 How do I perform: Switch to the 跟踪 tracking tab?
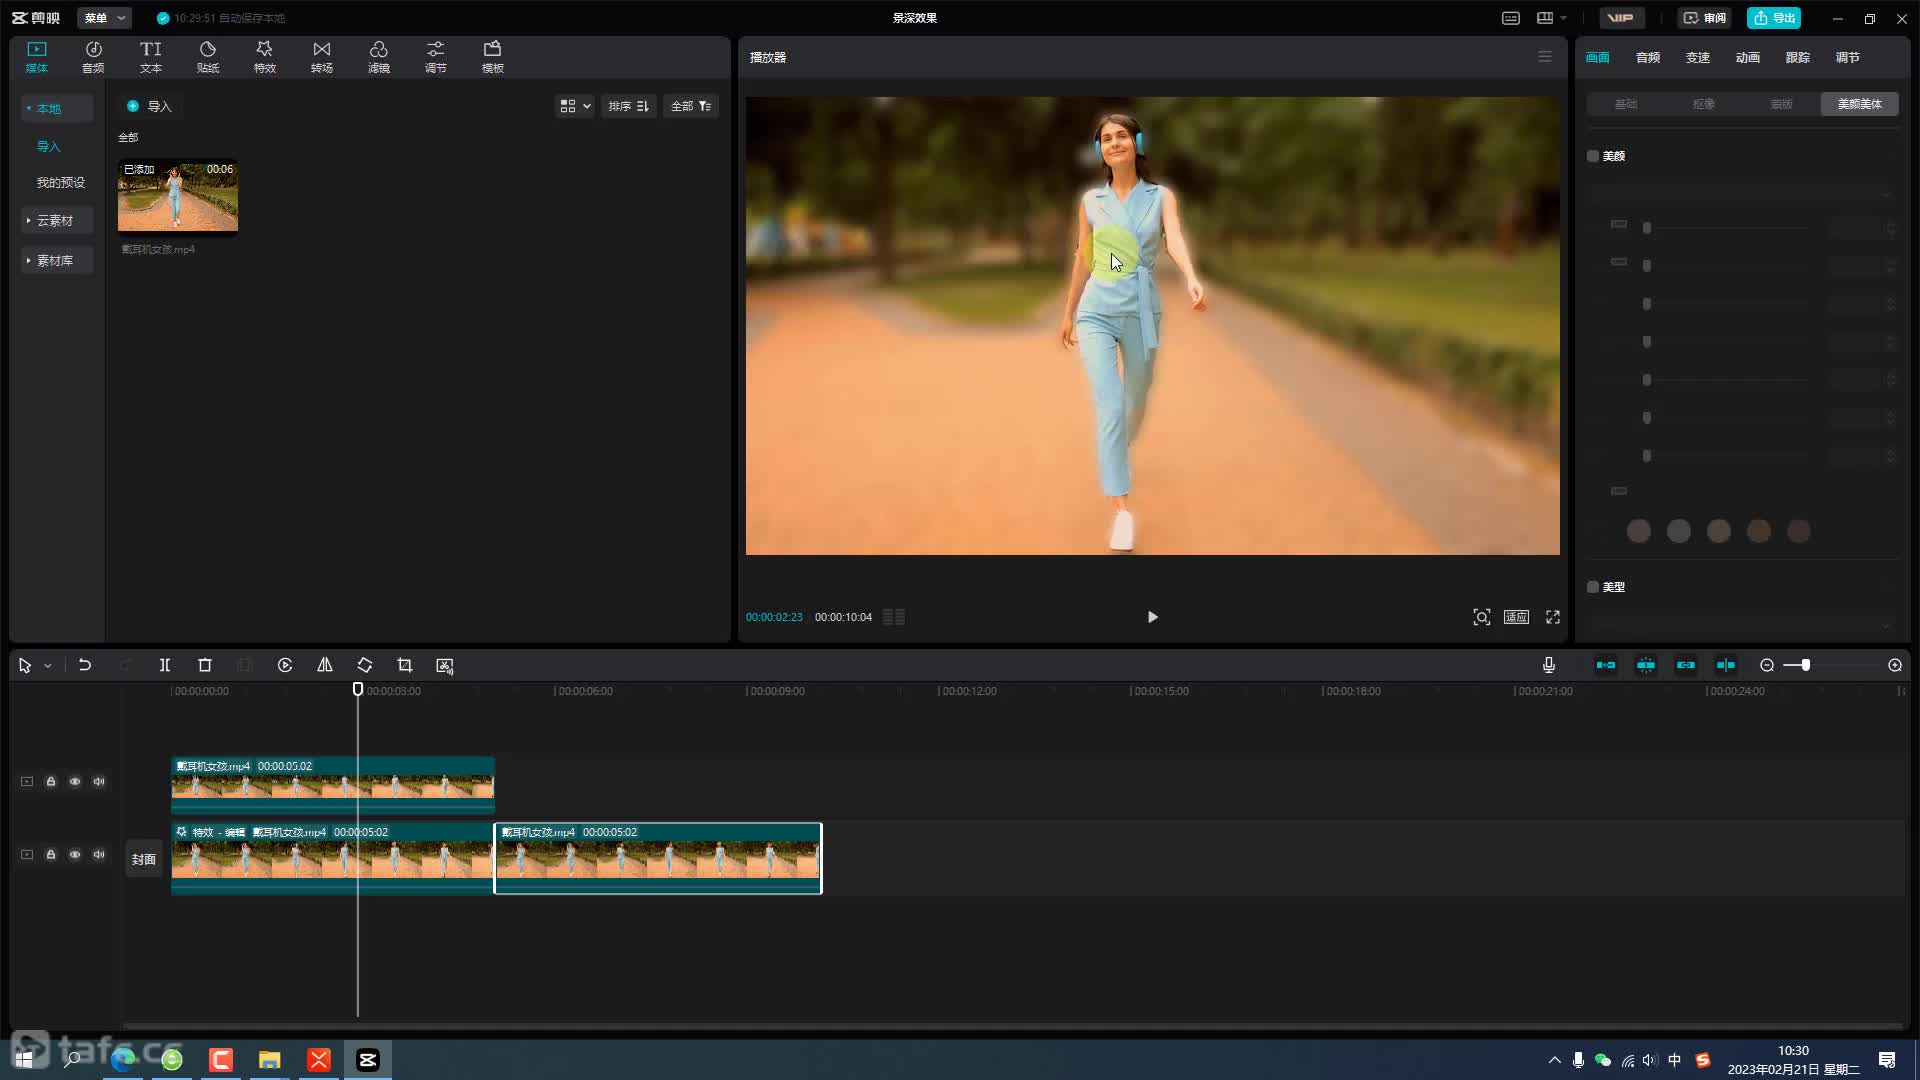1798,57
